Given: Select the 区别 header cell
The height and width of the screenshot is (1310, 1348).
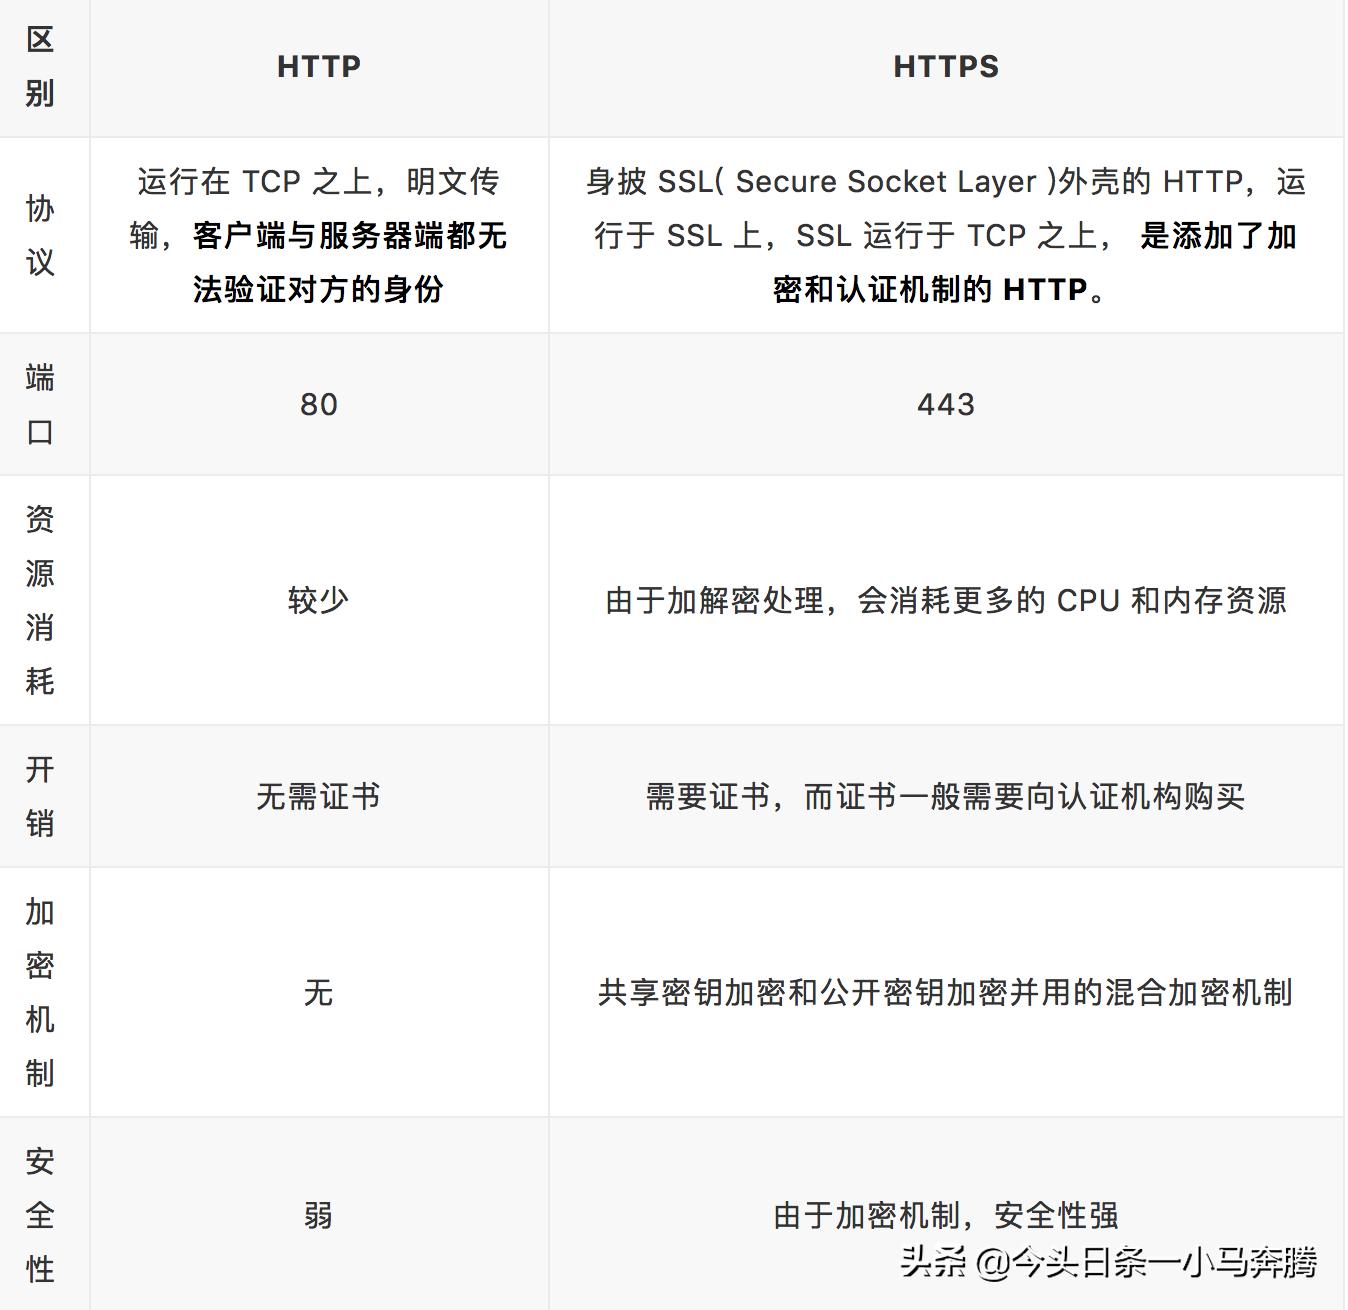Looking at the screenshot, I should point(41,66).
